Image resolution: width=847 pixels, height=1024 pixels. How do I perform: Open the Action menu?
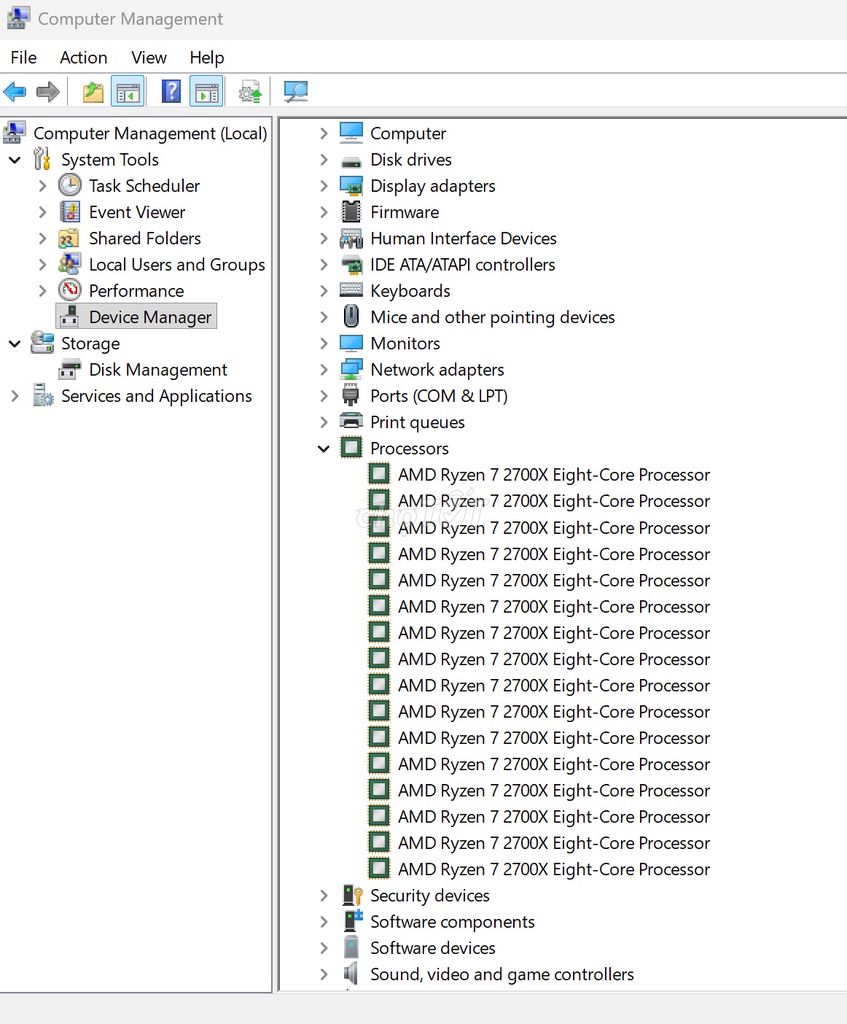pyautogui.click(x=84, y=57)
